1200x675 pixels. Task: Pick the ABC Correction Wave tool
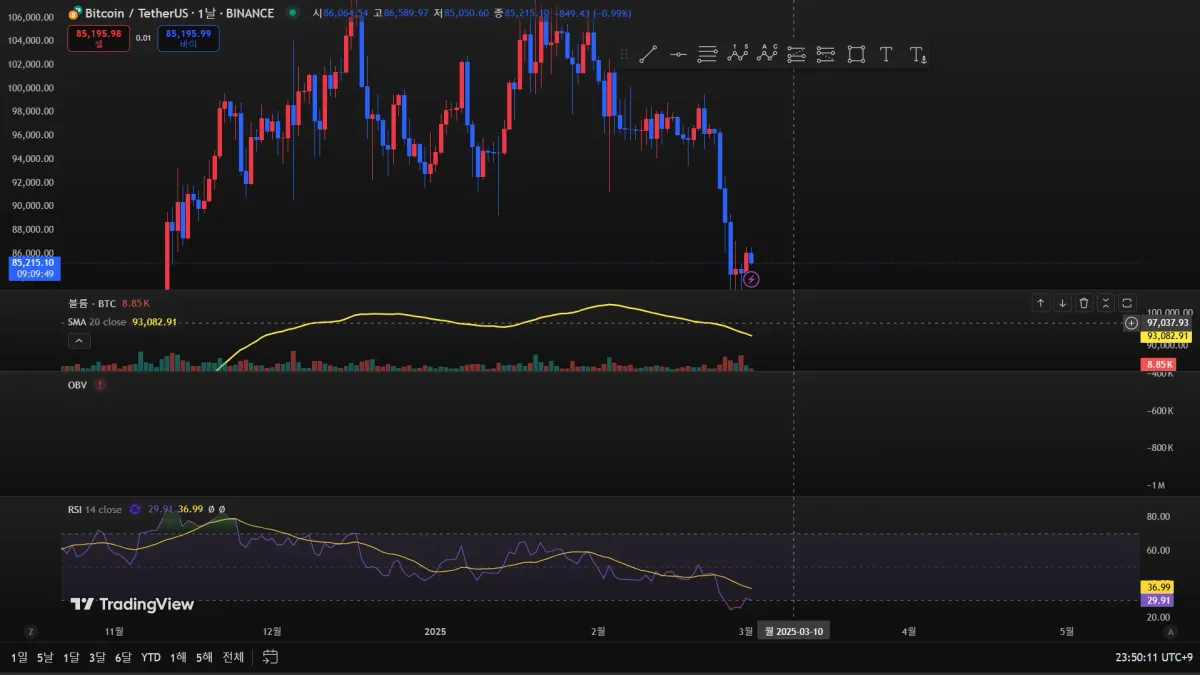[767, 54]
